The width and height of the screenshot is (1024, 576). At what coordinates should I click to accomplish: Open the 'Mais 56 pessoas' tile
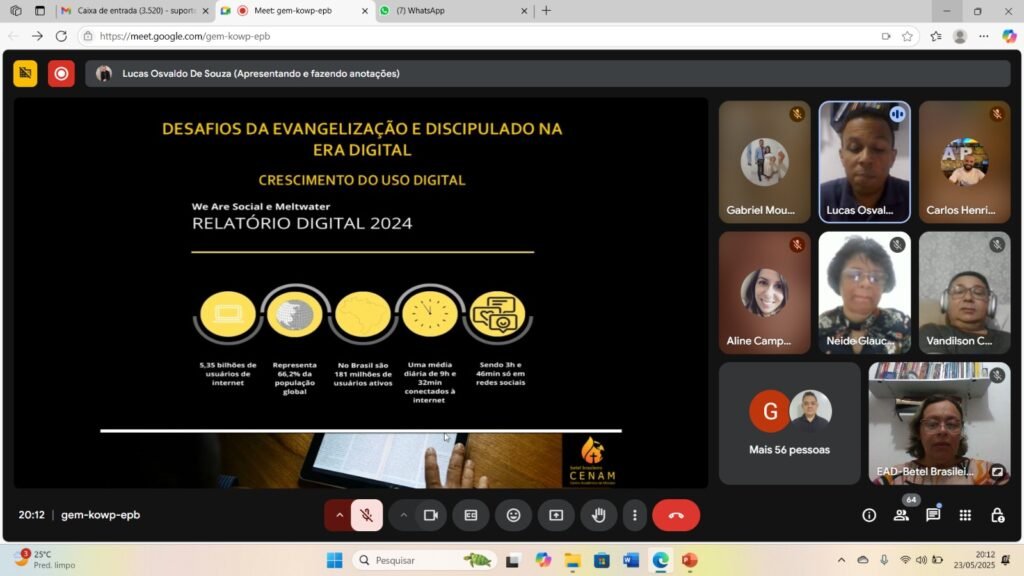tap(790, 423)
